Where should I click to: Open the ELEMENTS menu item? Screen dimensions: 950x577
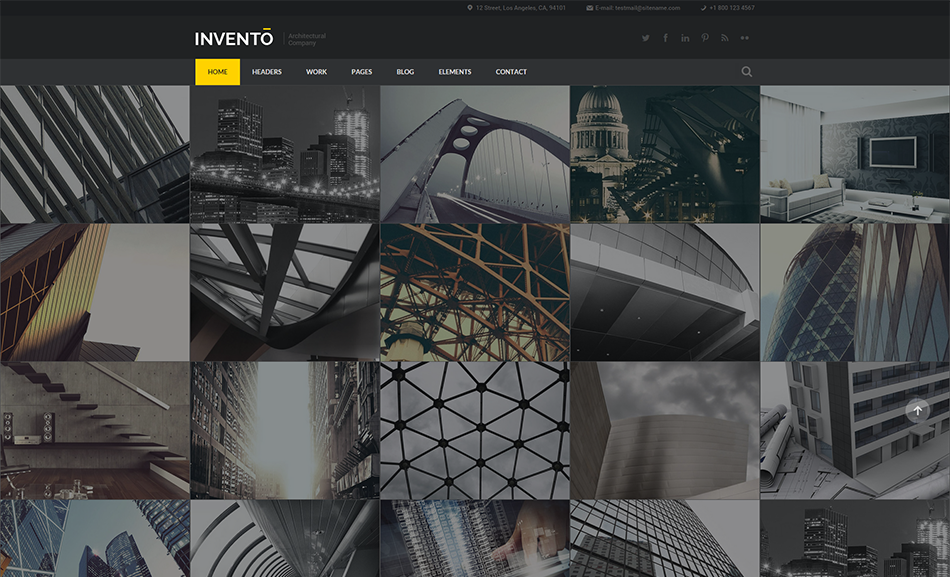[455, 72]
